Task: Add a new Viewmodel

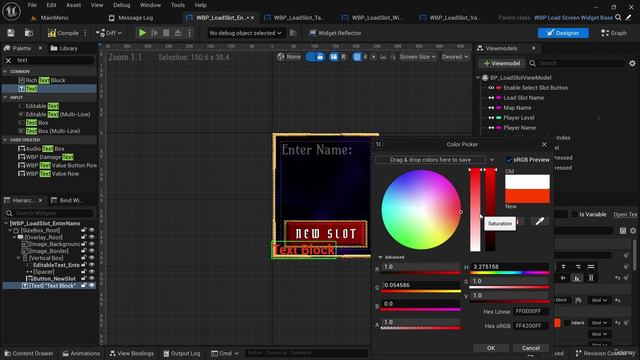Action: (x=502, y=63)
